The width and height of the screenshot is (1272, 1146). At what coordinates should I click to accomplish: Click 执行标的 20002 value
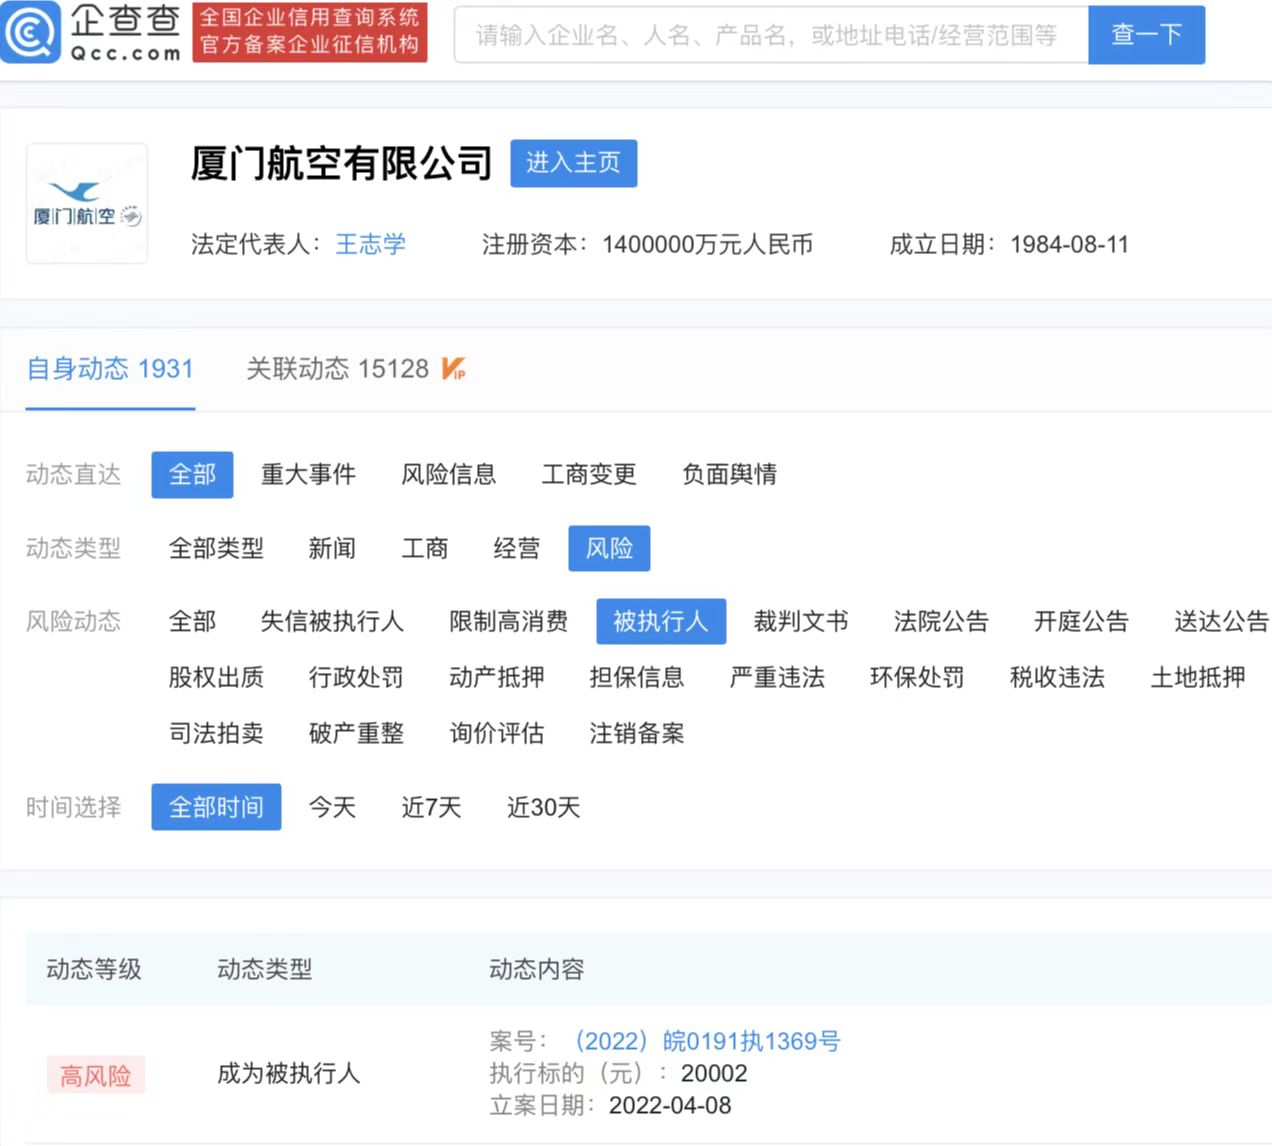tap(714, 1073)
